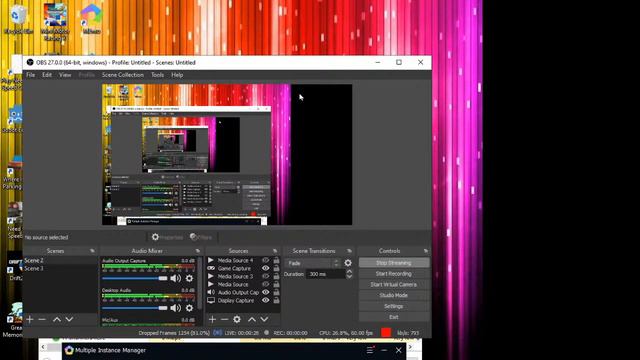
Task: Open the Scene Collection menu
Action: coord(122,75)
